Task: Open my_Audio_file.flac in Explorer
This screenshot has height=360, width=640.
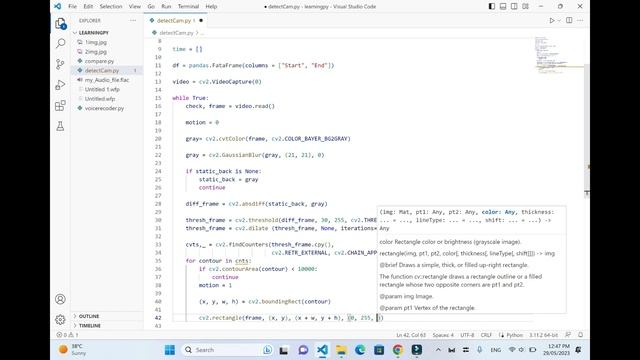Action: (107, 80)
